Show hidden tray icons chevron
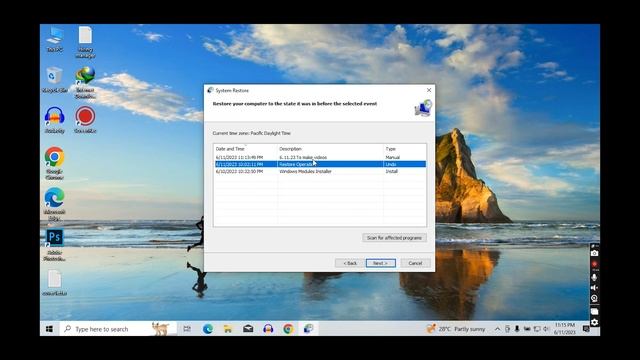Viewport: 640px width, 360px height. point(497,329)
